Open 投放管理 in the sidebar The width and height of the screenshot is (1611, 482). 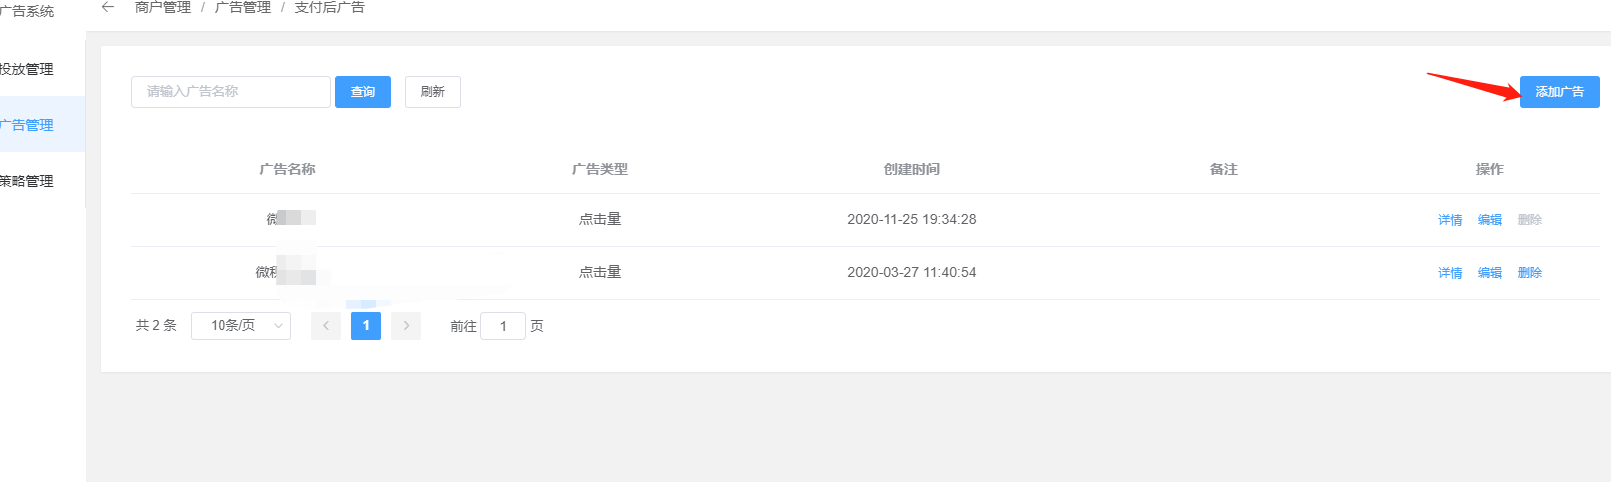(x=28, y=69)
